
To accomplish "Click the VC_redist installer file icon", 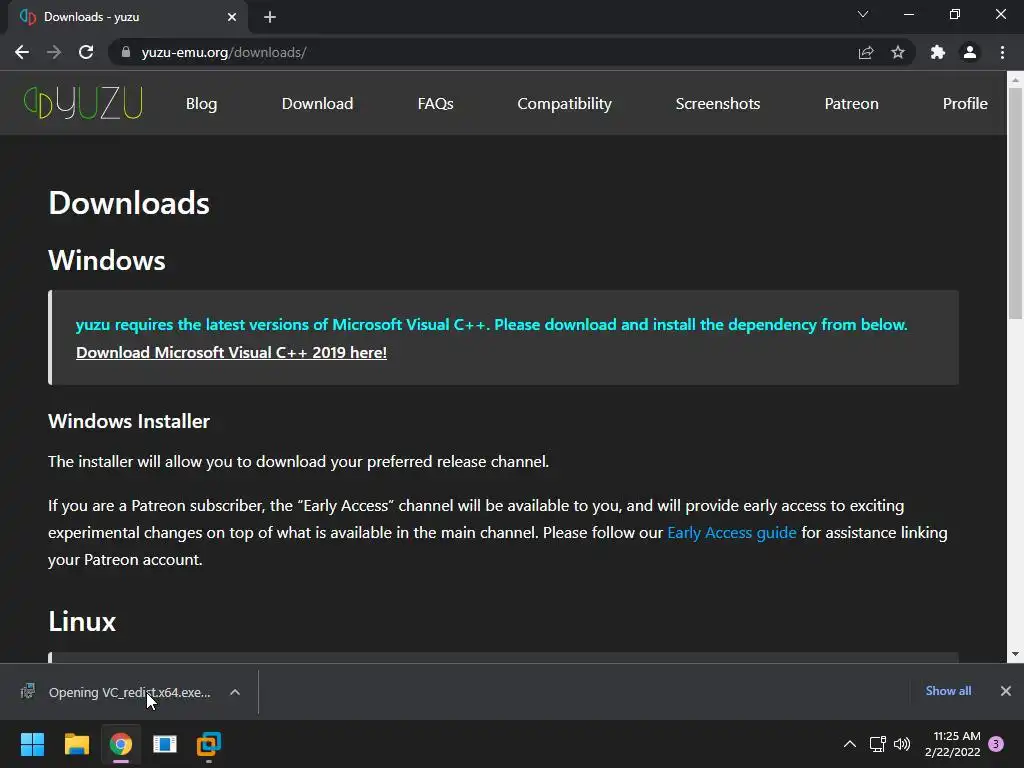I will pos(28,691).
